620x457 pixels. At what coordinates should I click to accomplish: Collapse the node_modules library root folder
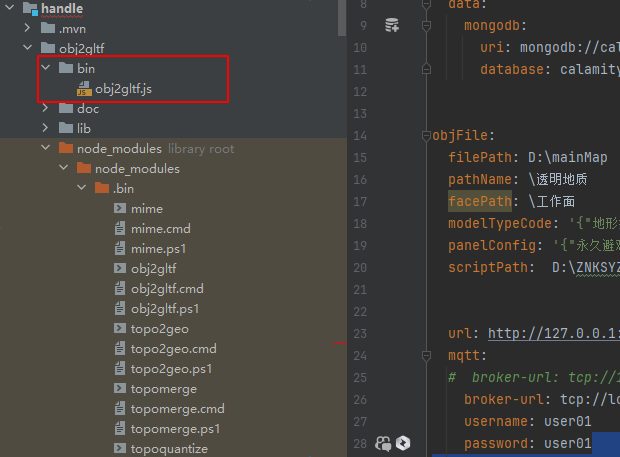[46, 148]
